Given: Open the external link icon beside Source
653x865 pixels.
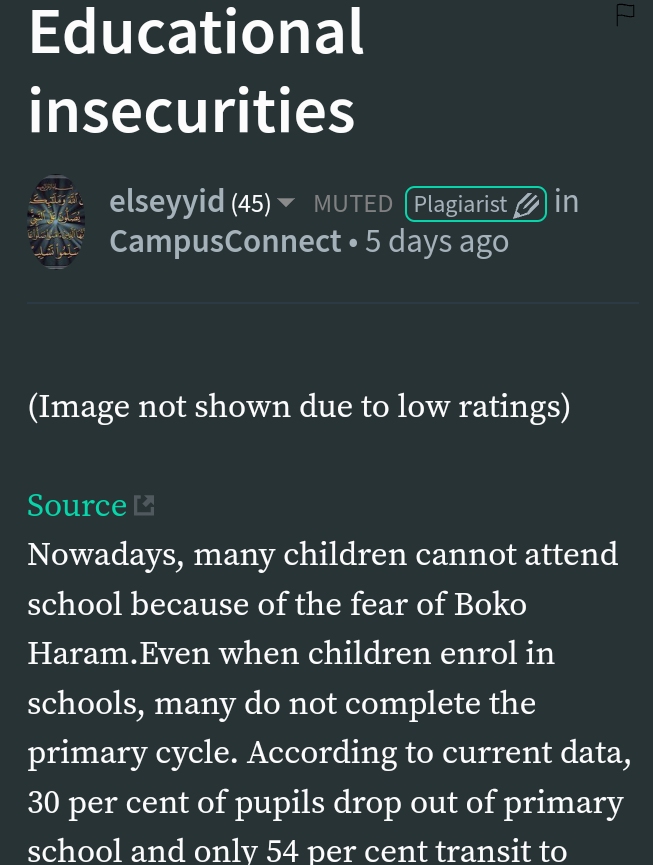Looking at the screenshot, I should (144, 505).
